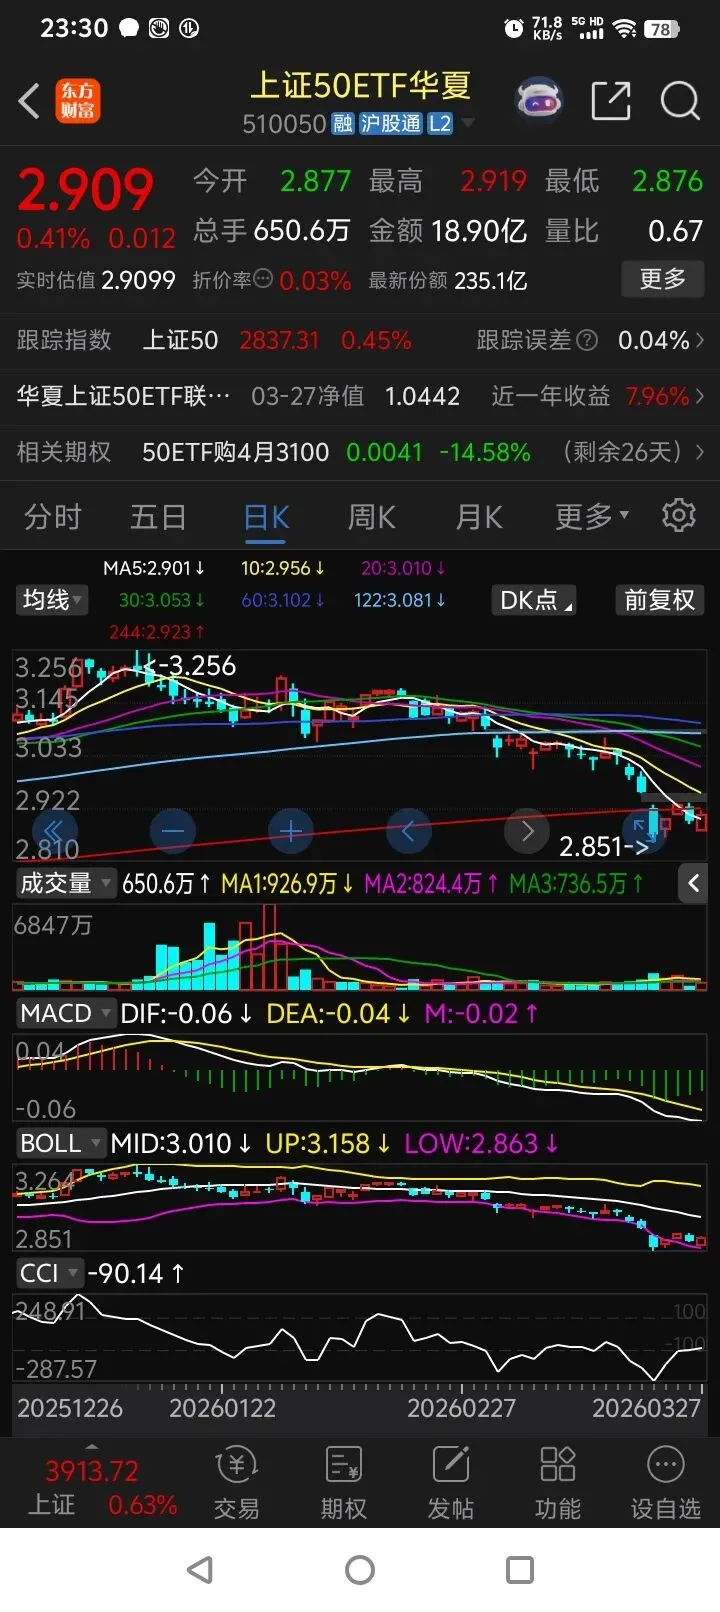The width and height of the screenshot is (720, 1612).
Task: Toggle the DK点 indicator
Action: pyautogui.click(x=536, y=600)
